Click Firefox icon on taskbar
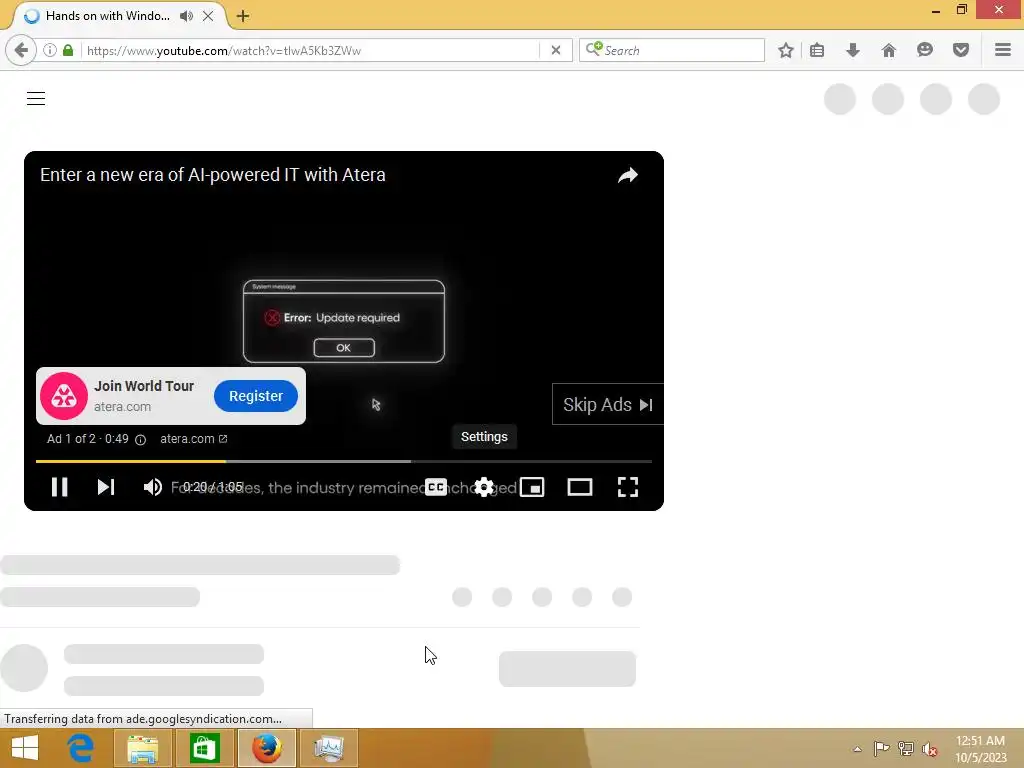 click(266, 748)
